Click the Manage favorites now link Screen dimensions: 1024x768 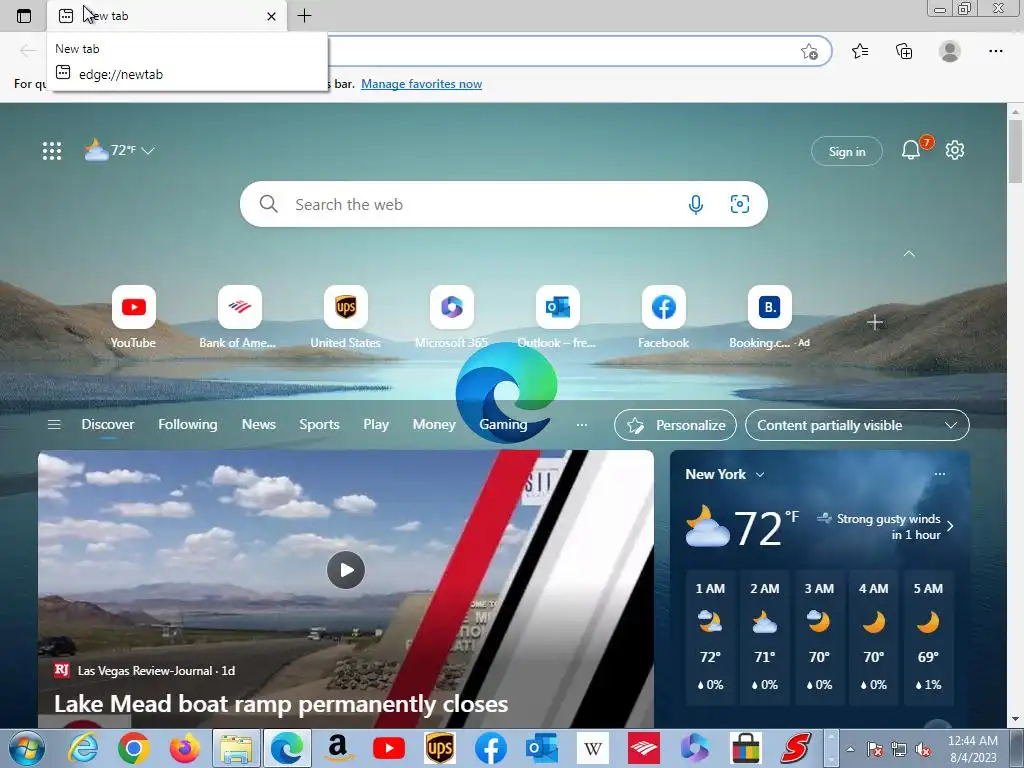coord(421,84)
